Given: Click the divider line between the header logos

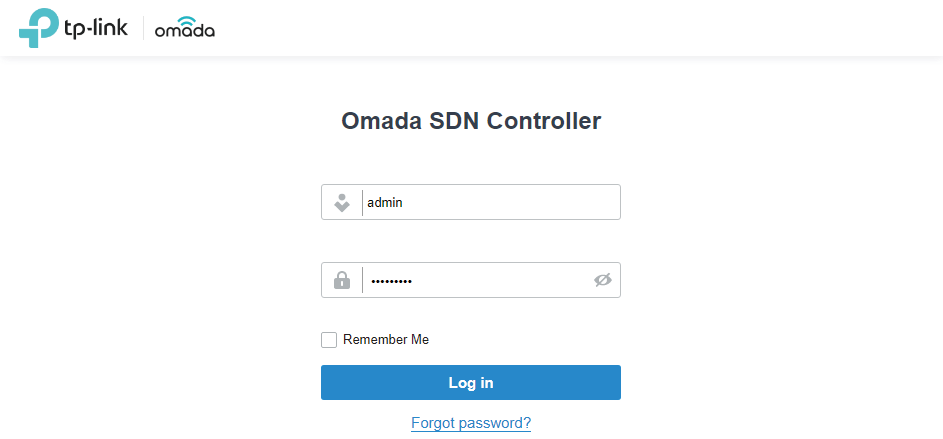Looking at the screenshot, I should [x=143, y=28].
